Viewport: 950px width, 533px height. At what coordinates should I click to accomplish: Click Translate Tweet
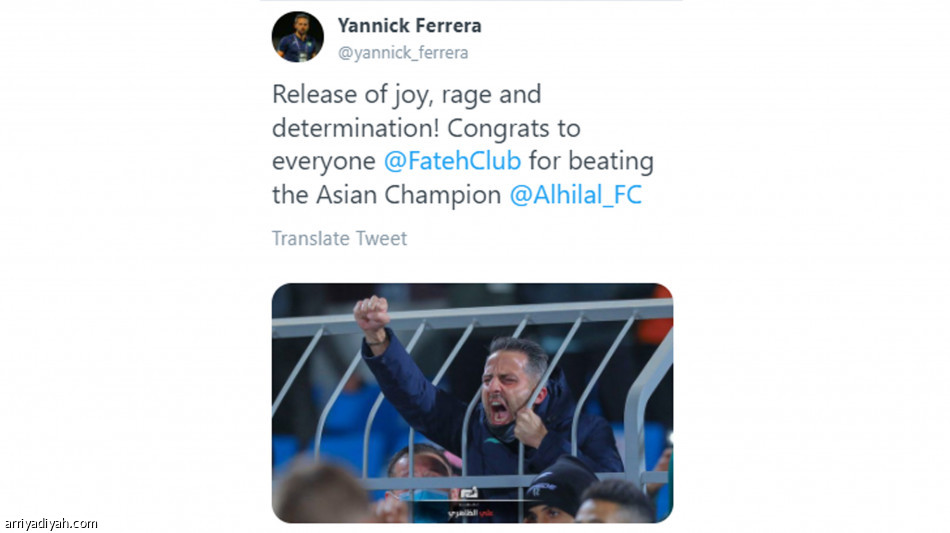[339, 238]
